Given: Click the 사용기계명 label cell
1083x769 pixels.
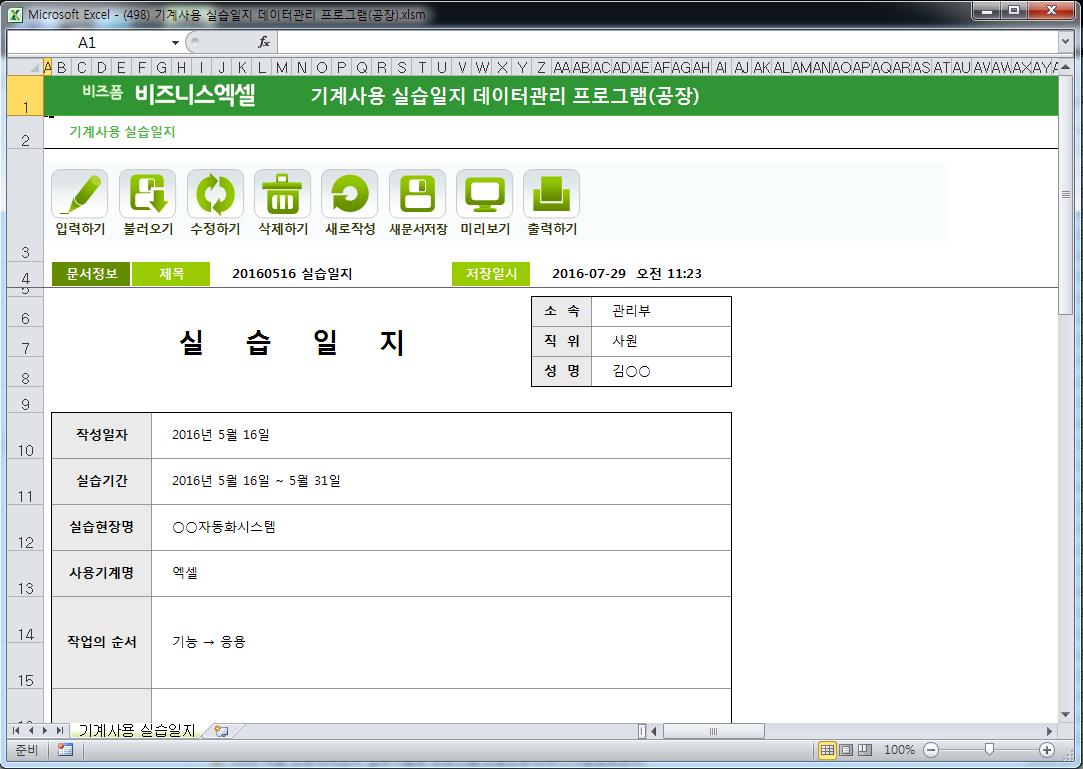Looking at the screenshot, I should tap(102, 573).
